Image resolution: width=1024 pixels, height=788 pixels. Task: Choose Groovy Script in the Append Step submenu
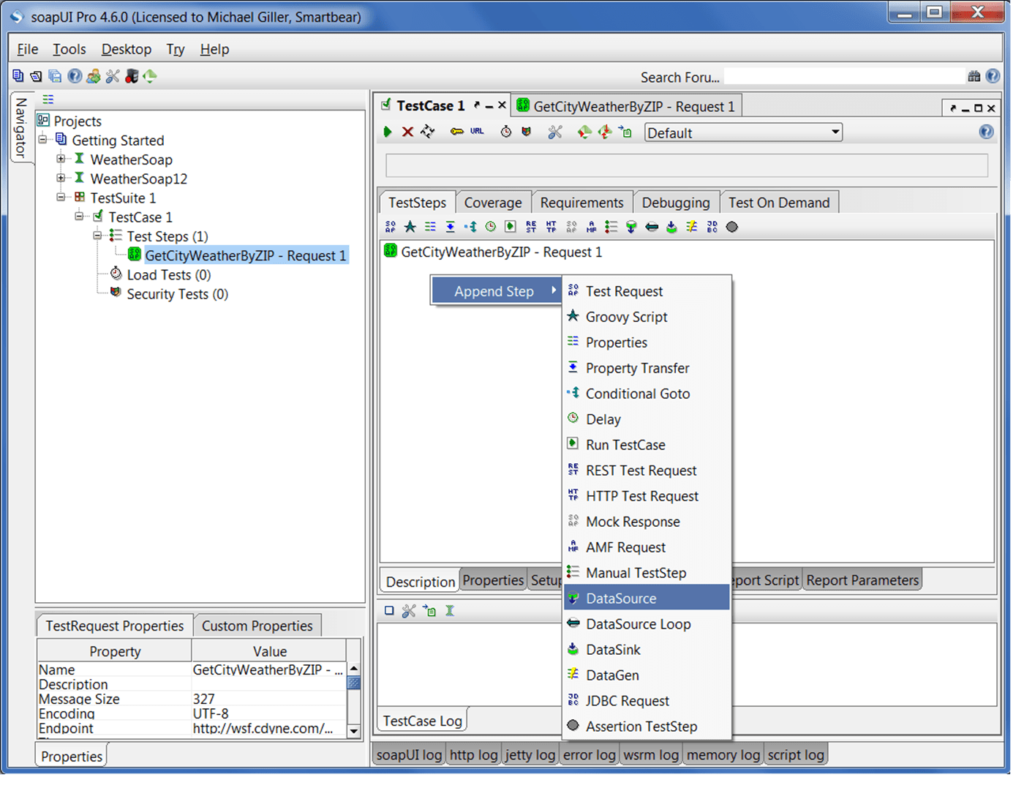(626, 317)
